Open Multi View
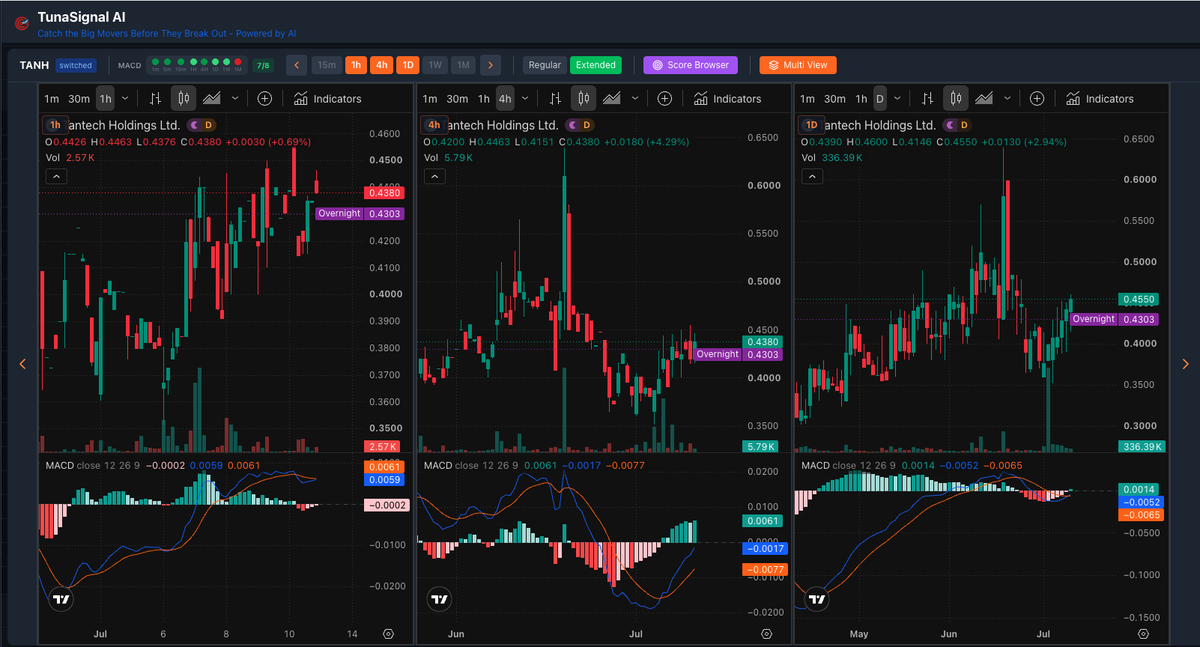The width and height of the screenshot is (1200, 647). point(797,65)
